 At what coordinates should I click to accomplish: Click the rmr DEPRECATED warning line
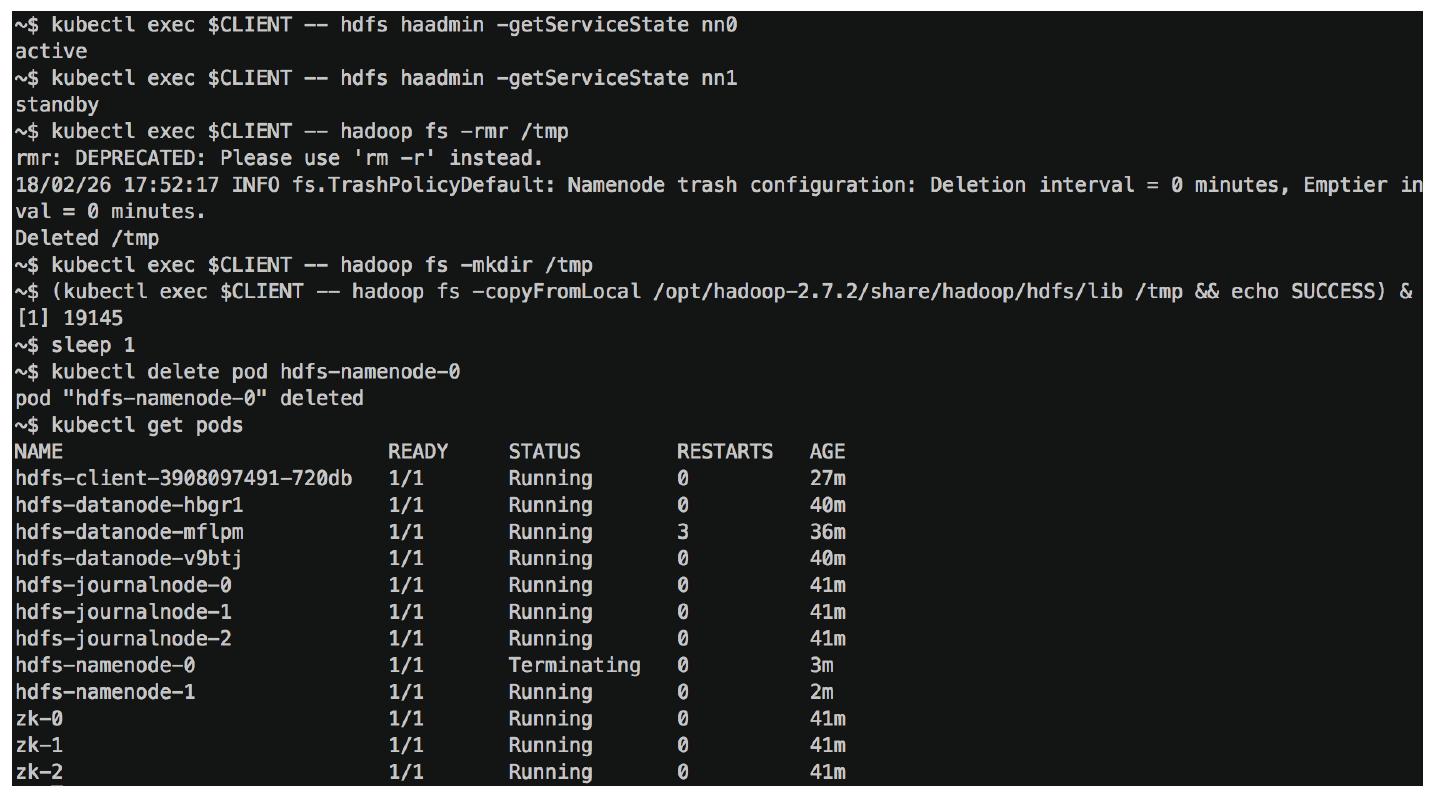tap(279, 158)
